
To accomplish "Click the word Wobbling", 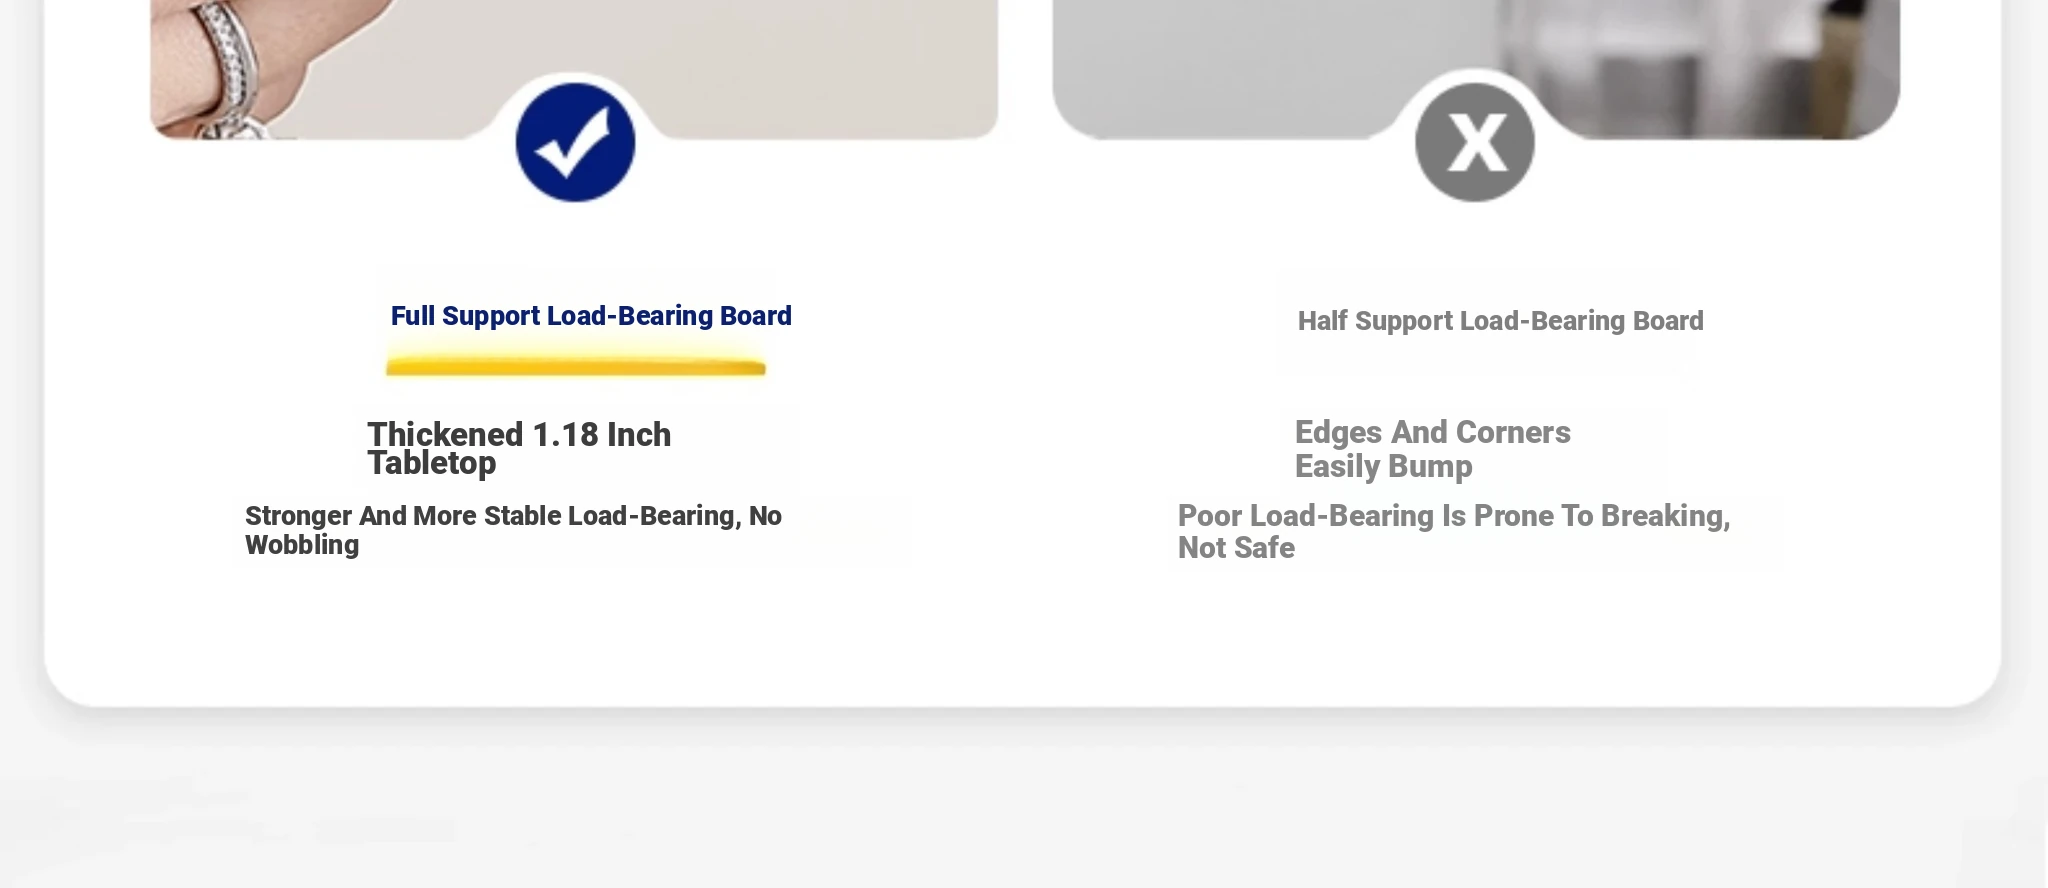I will tap(302, 545).
